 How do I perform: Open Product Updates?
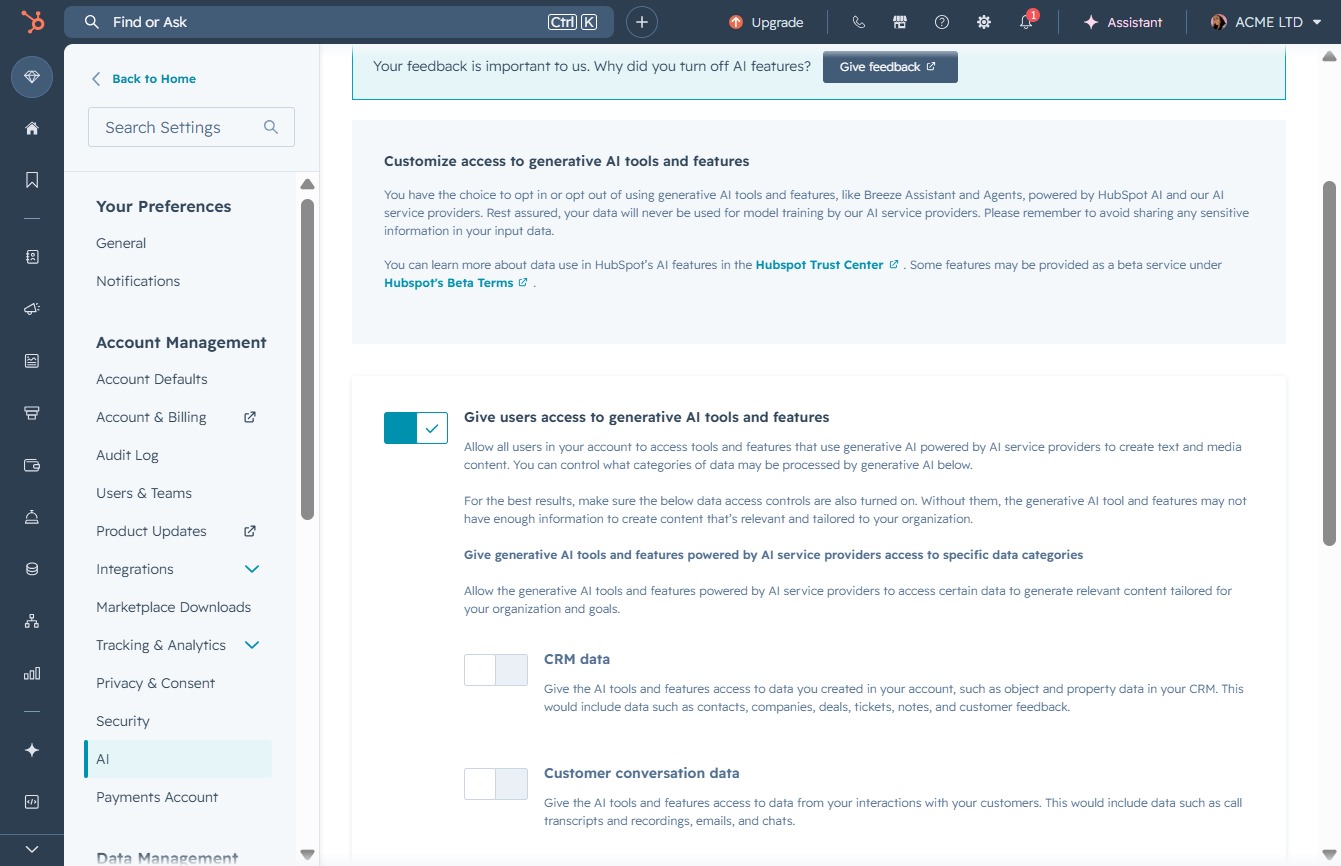coord(151,531)
